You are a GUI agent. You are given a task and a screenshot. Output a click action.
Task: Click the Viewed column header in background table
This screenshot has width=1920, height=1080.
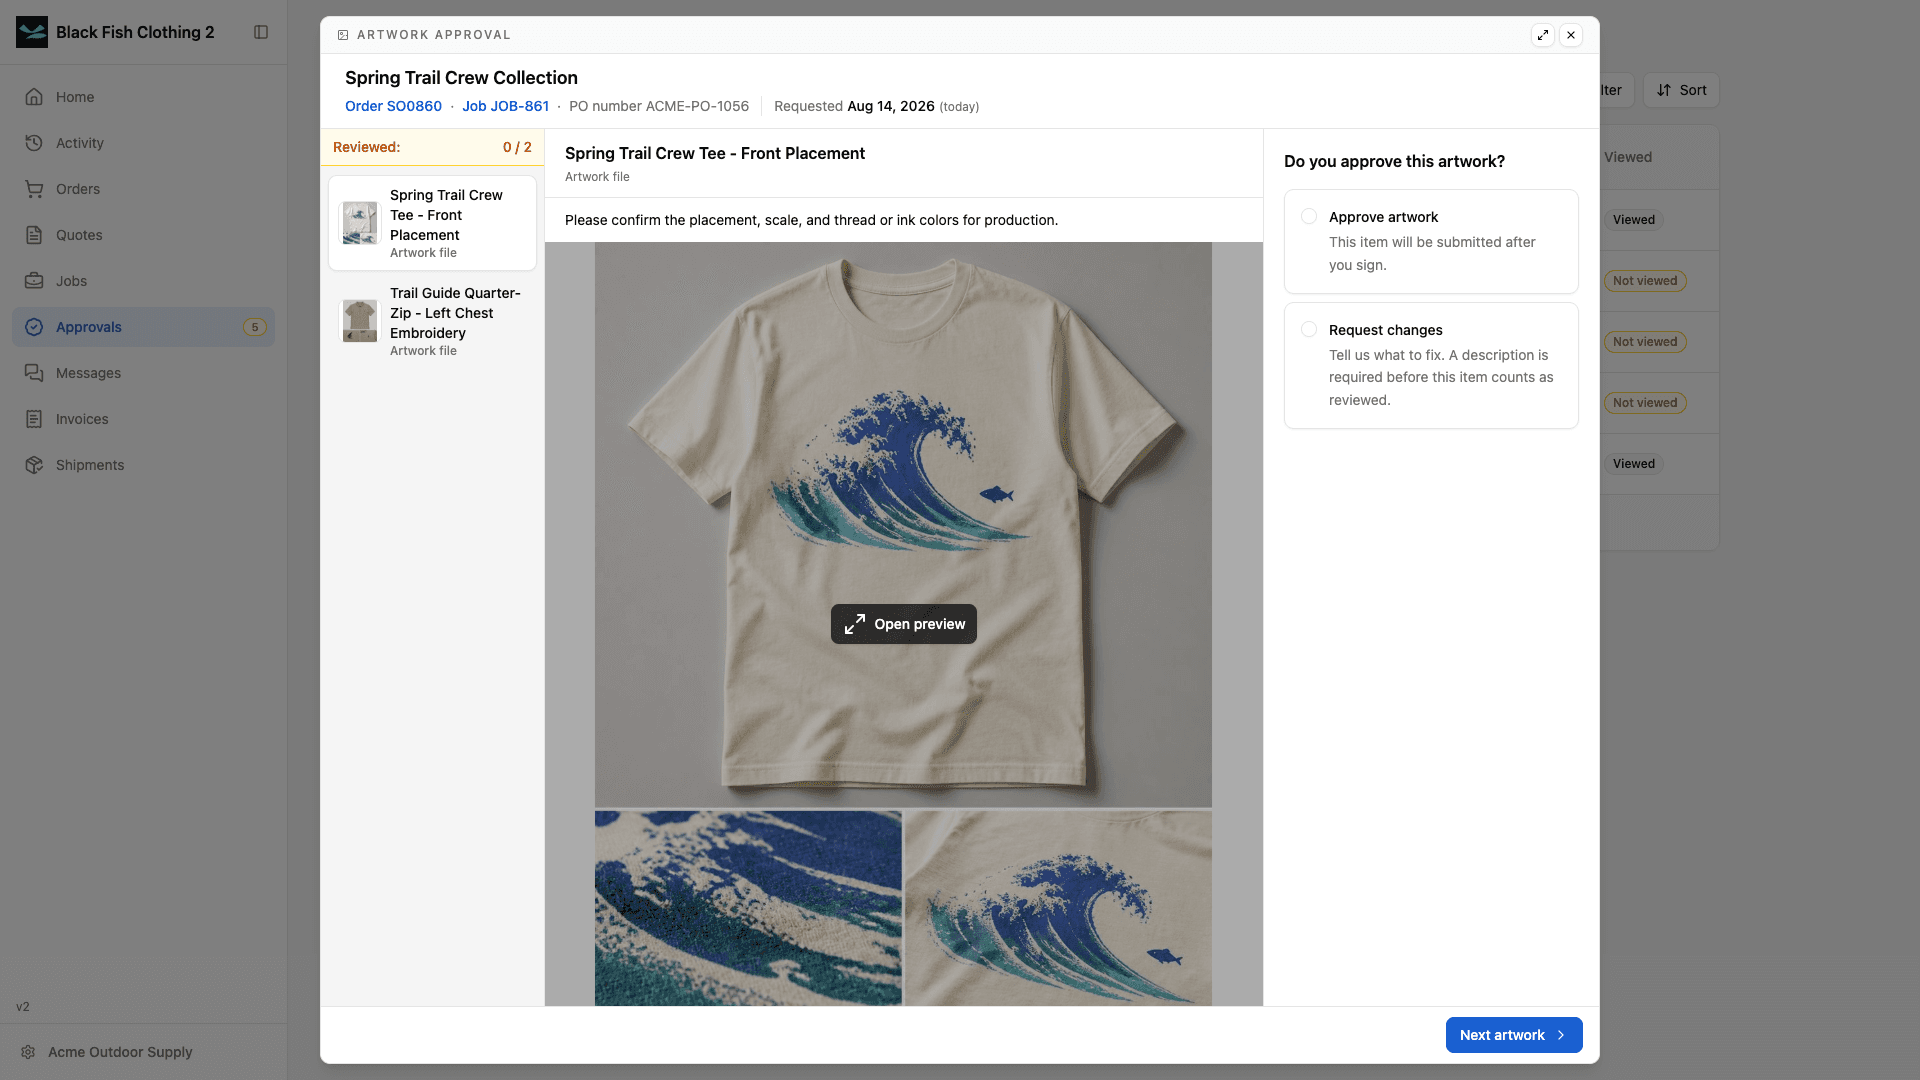tap(1628, 157)
